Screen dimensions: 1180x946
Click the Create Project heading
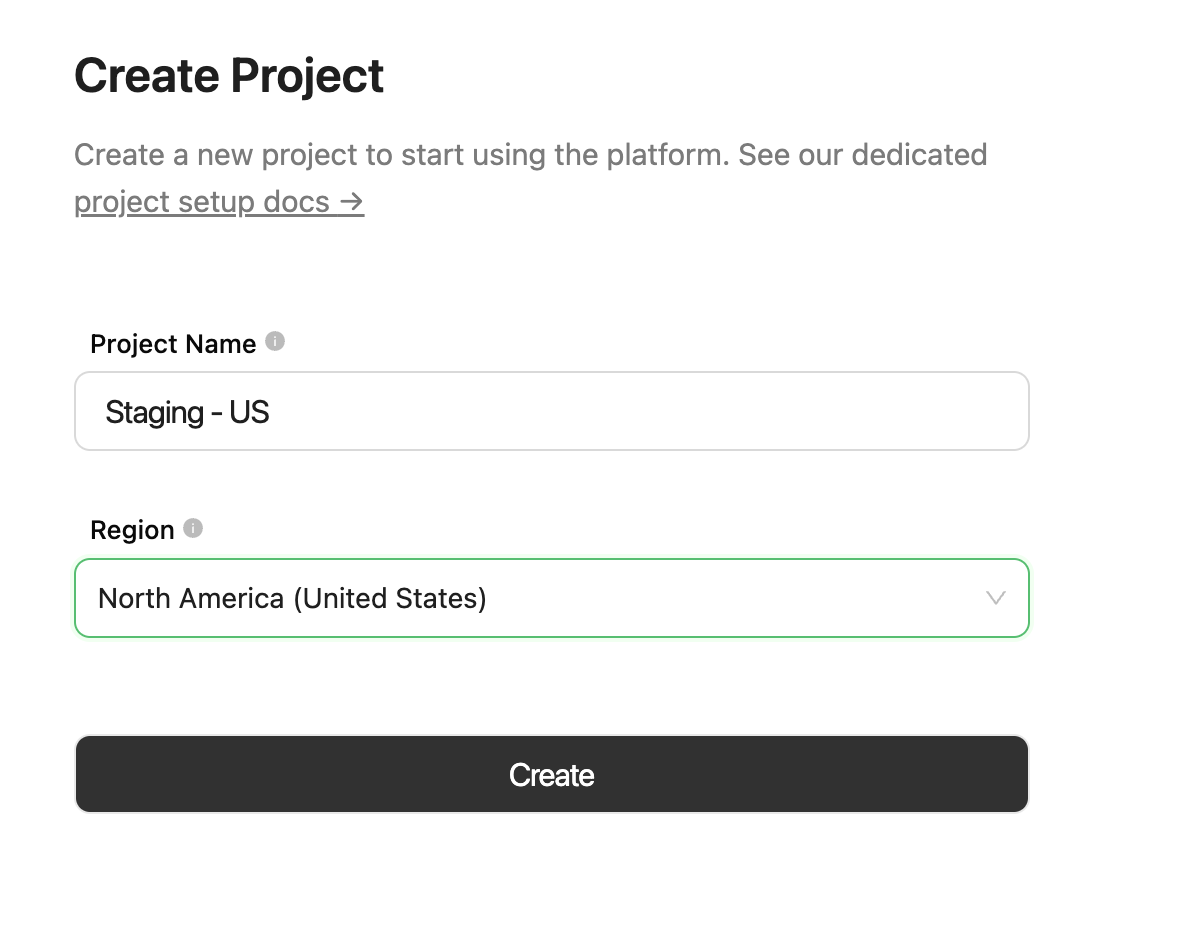[228, 74]
